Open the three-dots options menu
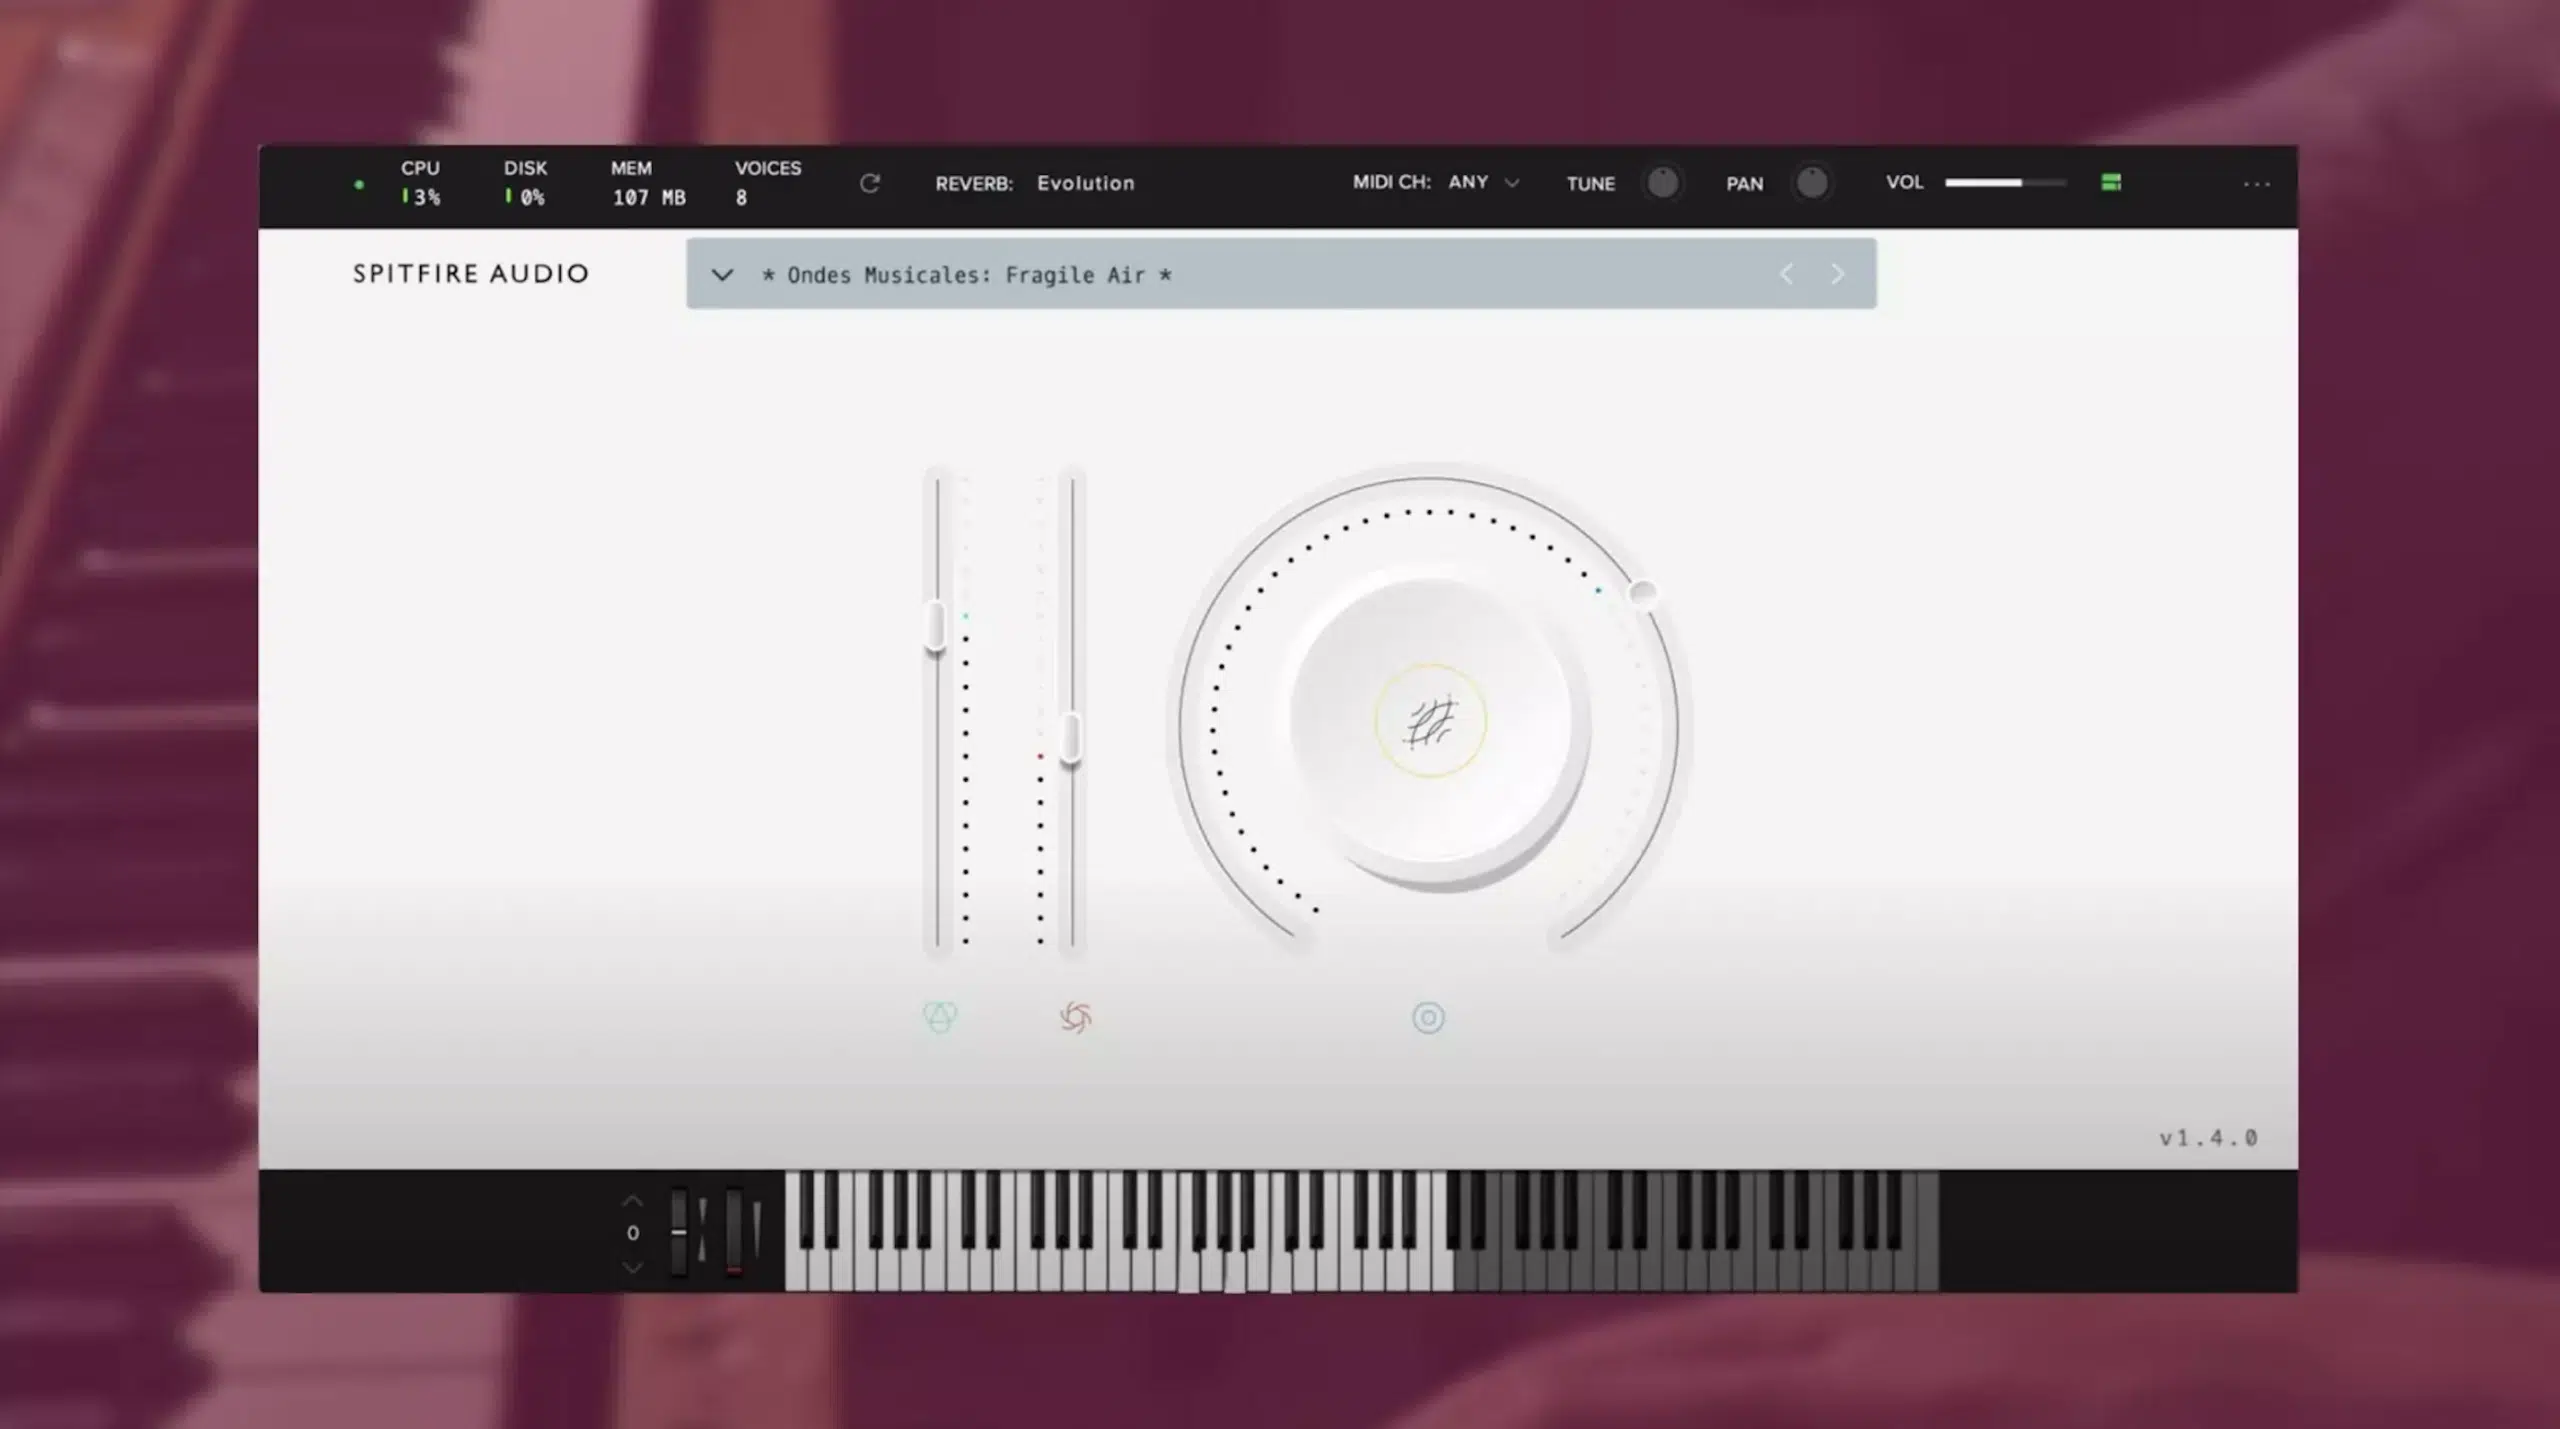The width and height of the screenshot is (2560, 1429). [x=2256, y=184]
